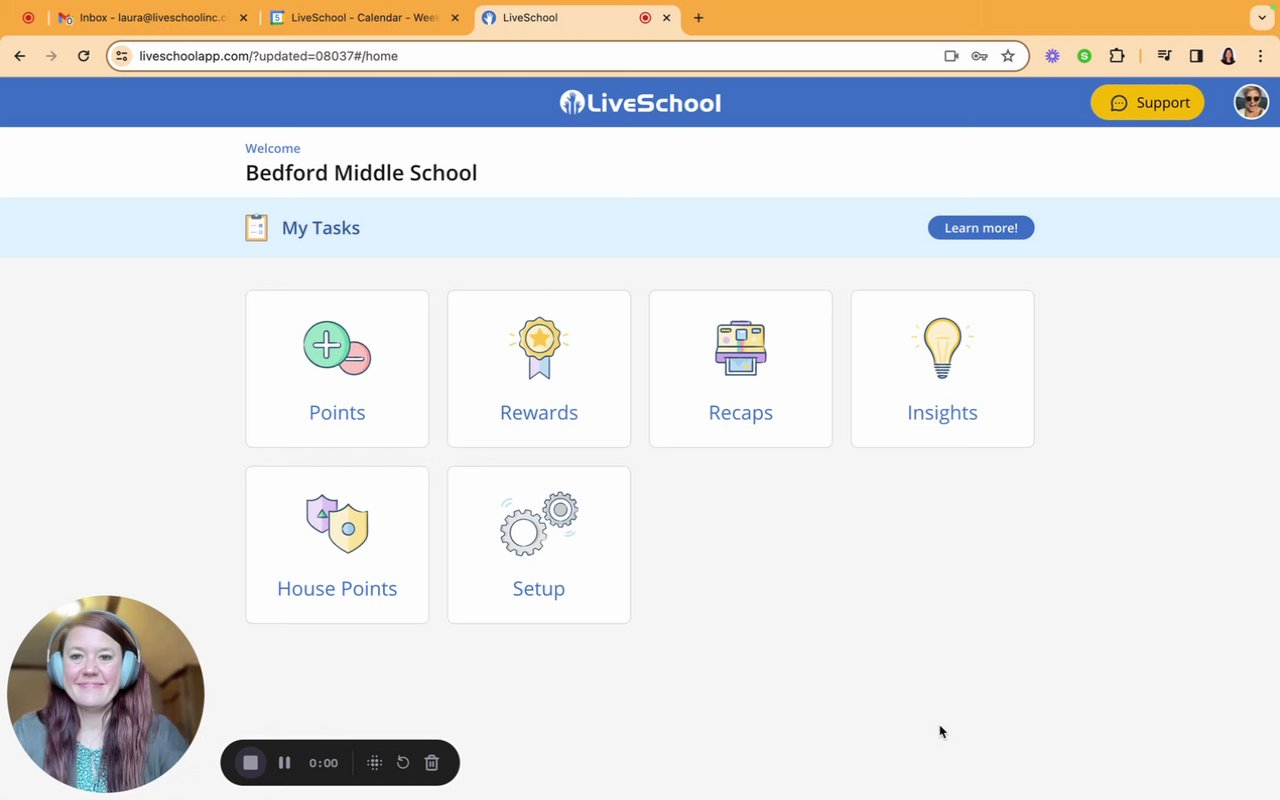The image size is (1280, 800).
Task: Click the My Tasks clipboard icon
Action: pyautogui.click(x=257, y=228)
